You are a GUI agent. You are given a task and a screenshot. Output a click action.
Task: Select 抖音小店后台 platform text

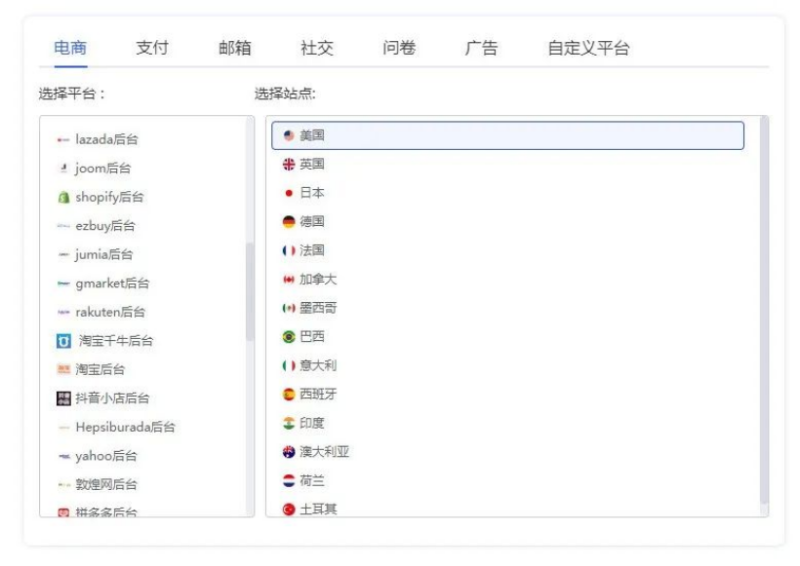(112, 398)
